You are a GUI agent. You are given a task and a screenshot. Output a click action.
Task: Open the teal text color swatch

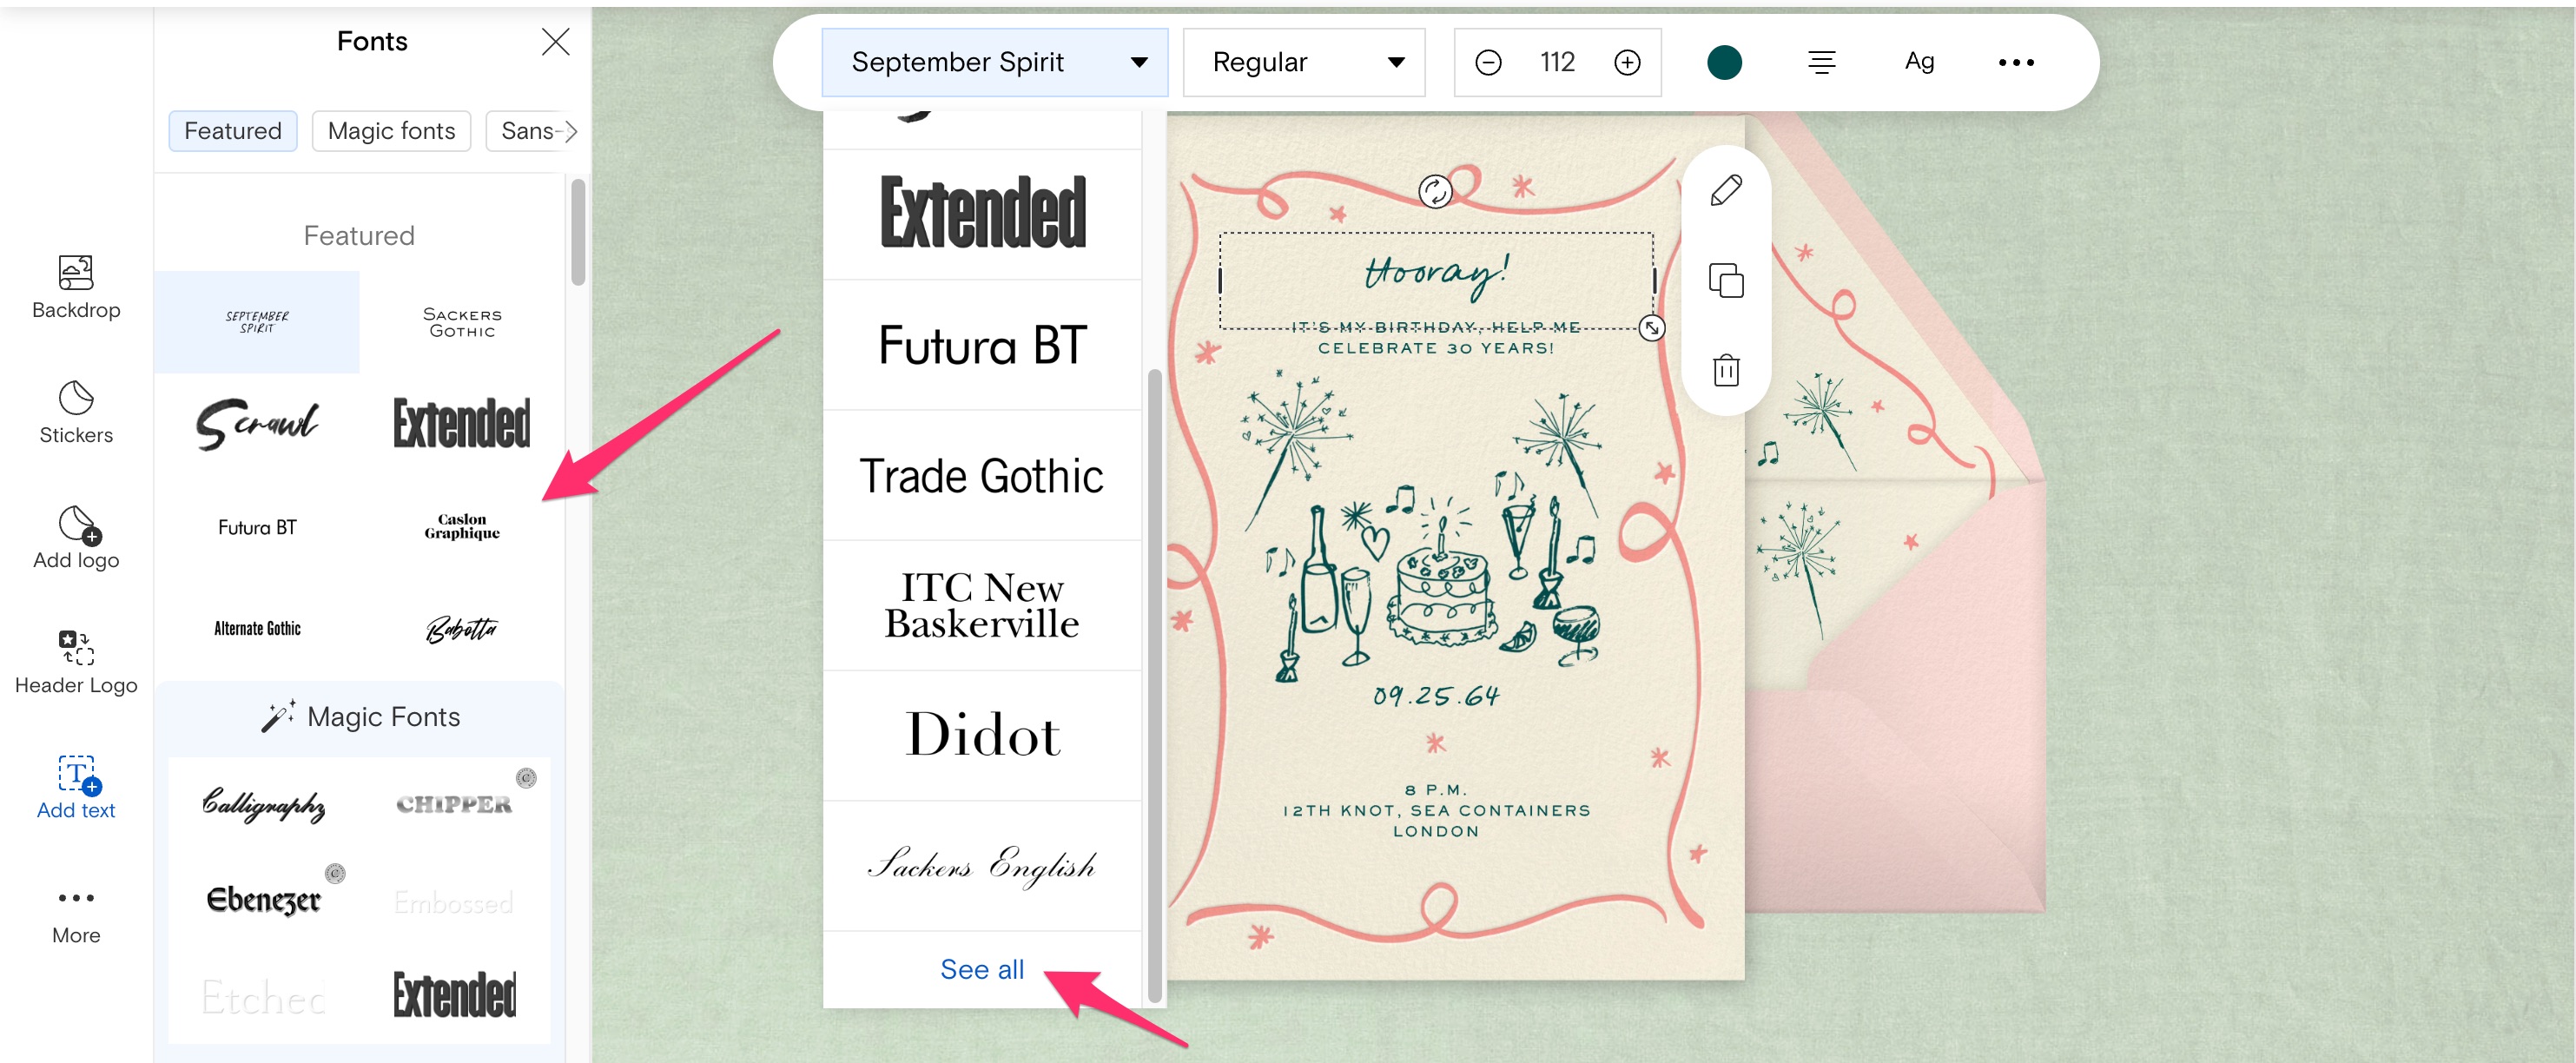[x=1724, y=62]
